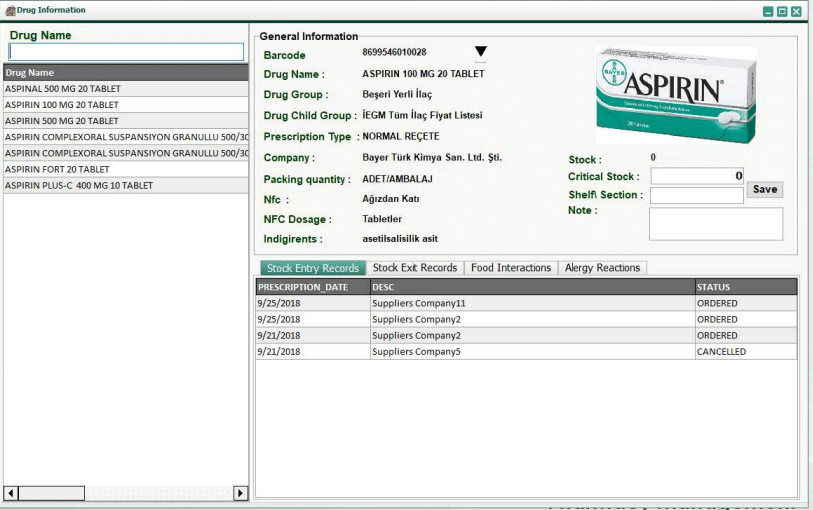Open the Food Interactions tab
This screenshot has width=813, height=510.
[510, 268]
